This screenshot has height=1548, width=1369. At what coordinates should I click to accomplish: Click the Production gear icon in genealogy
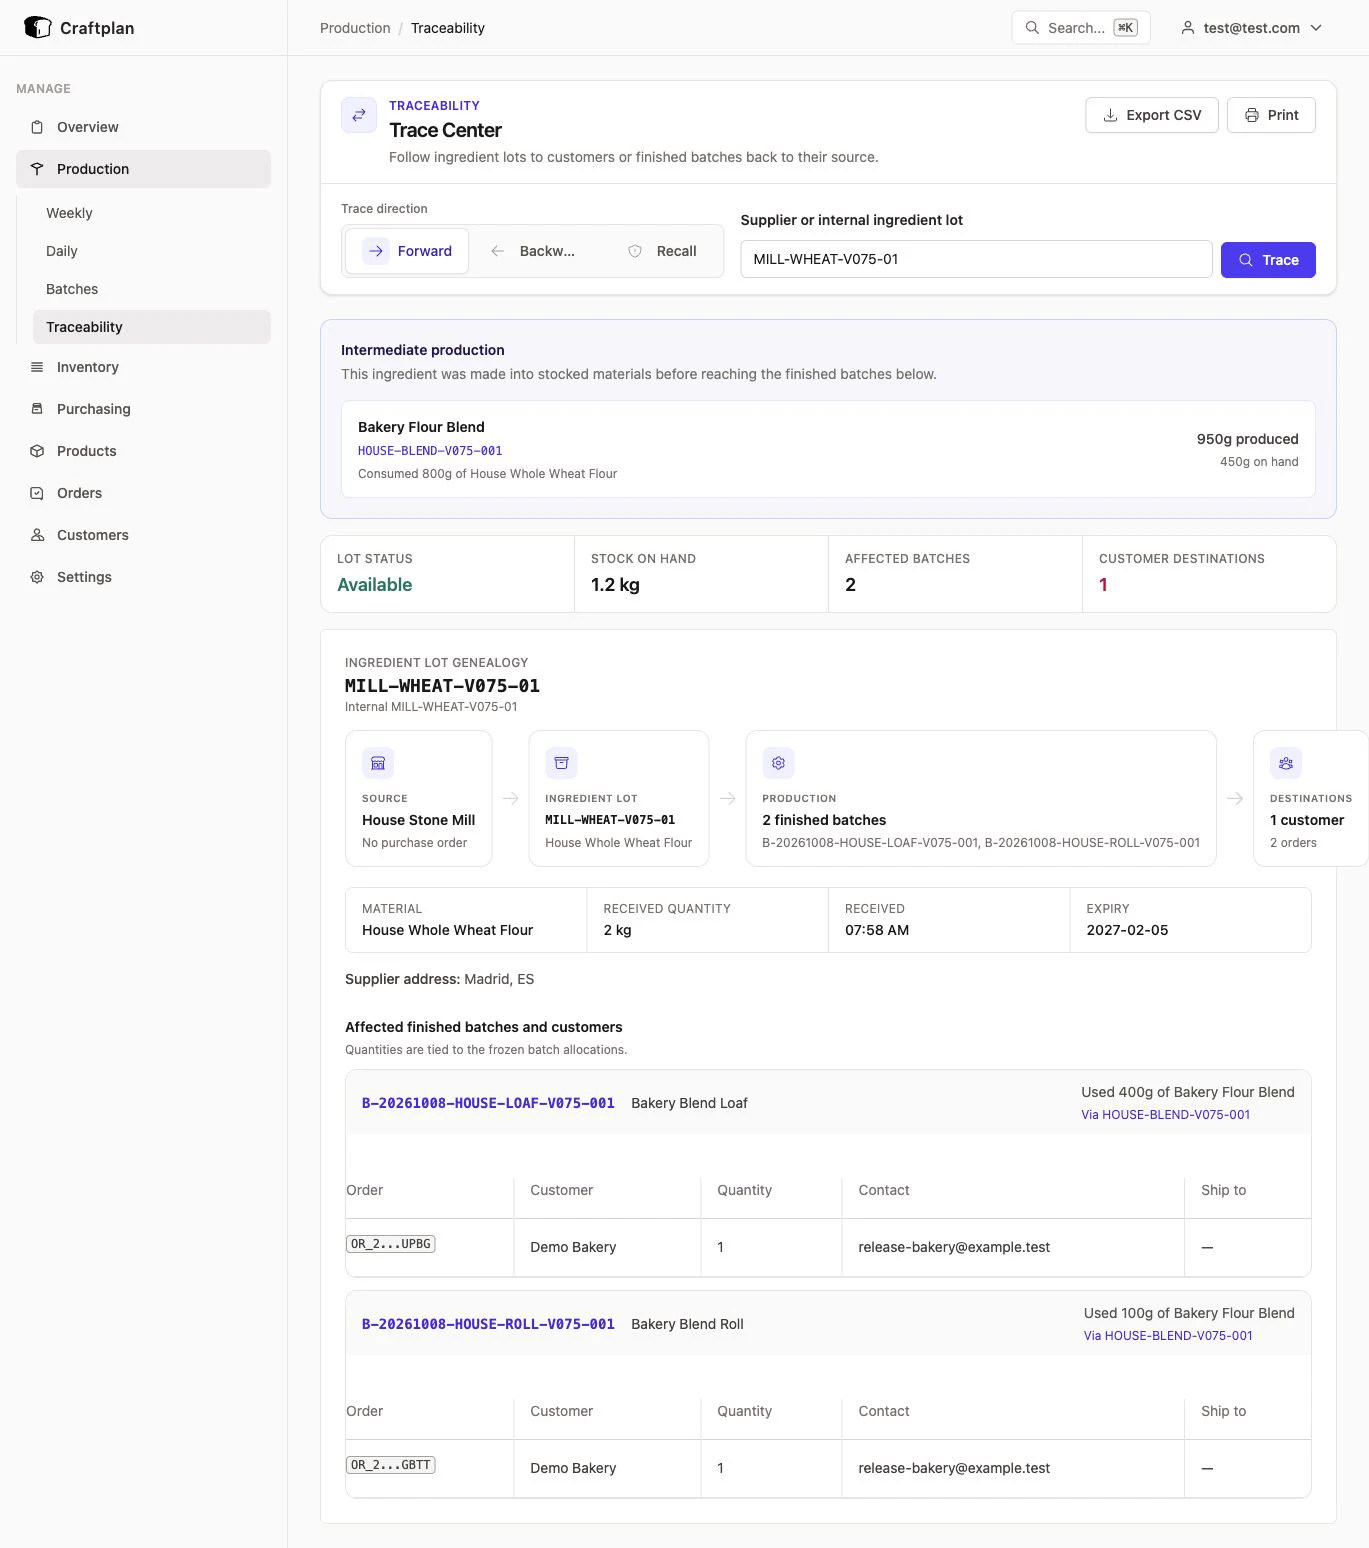[778, 763]
